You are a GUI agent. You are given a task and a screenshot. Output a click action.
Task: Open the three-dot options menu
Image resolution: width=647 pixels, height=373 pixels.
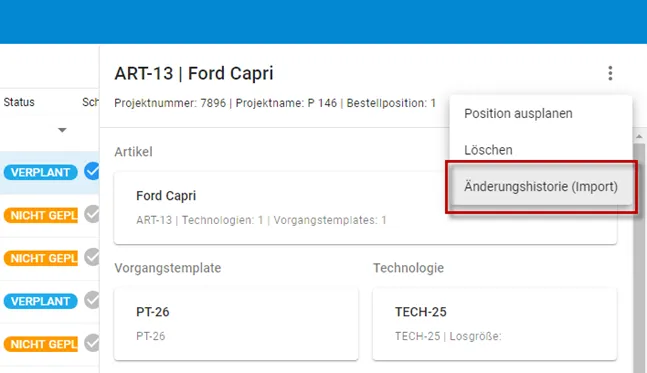coord(610,73)
